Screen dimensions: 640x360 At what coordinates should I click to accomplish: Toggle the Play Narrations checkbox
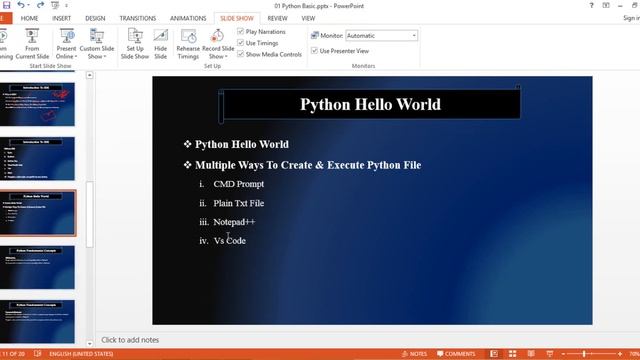pyautogui.click(x=240, y=31)
